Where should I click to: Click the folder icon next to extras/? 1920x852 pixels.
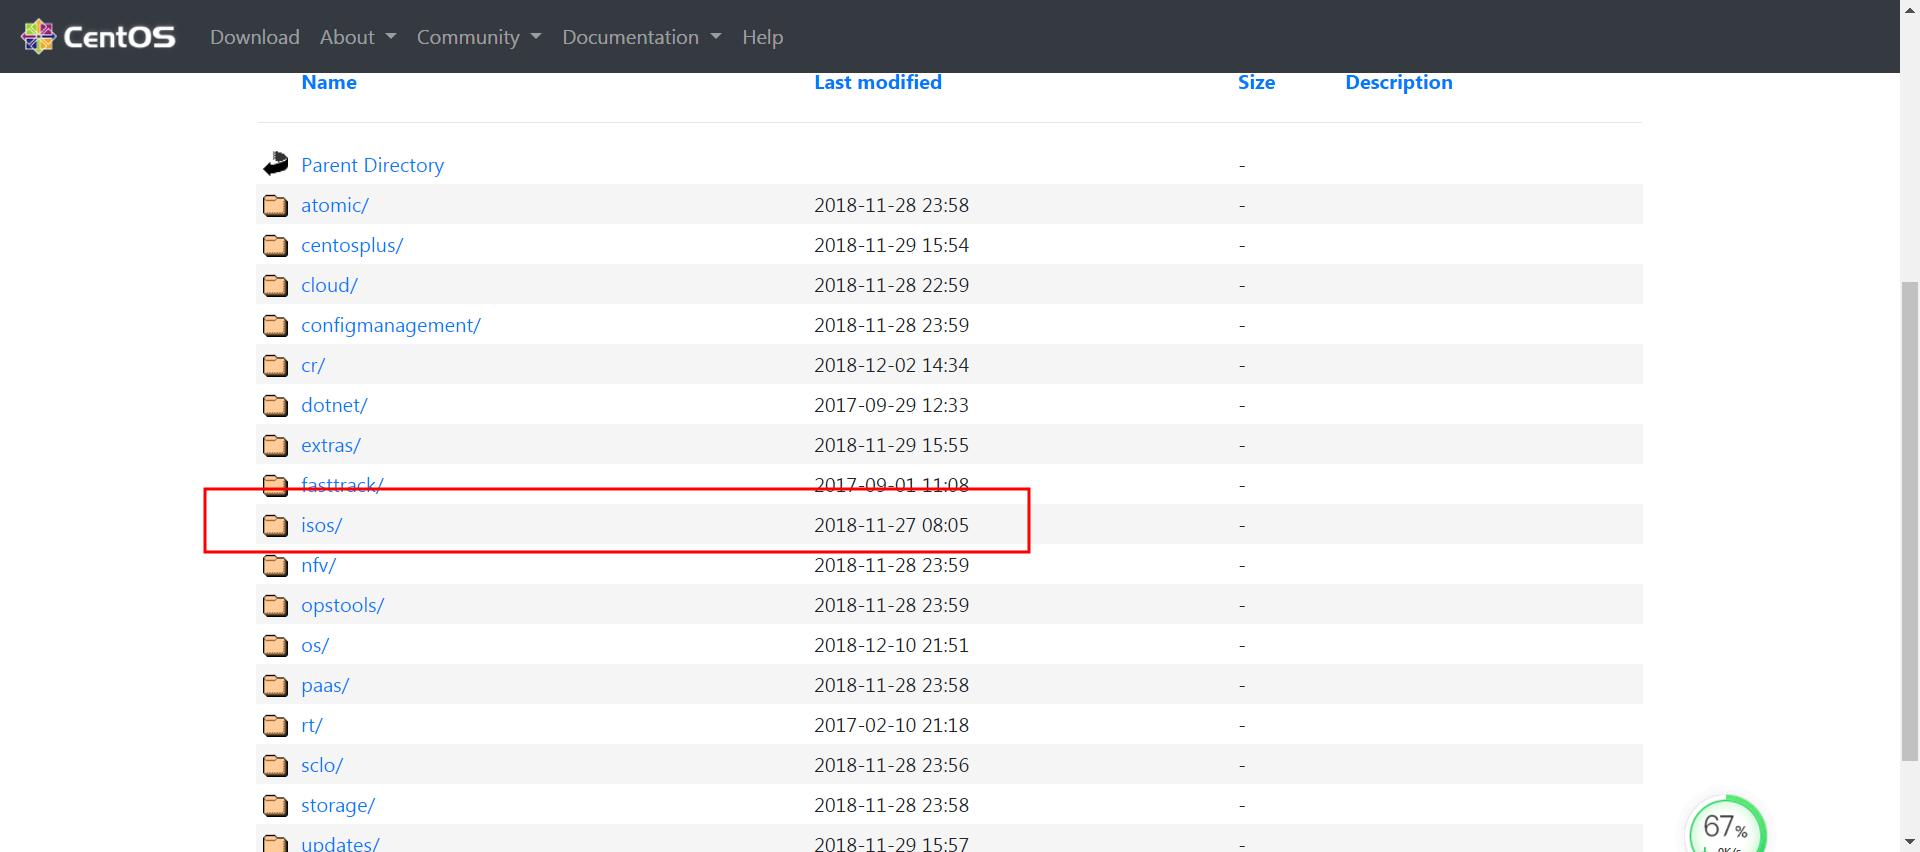coord(275,445)
